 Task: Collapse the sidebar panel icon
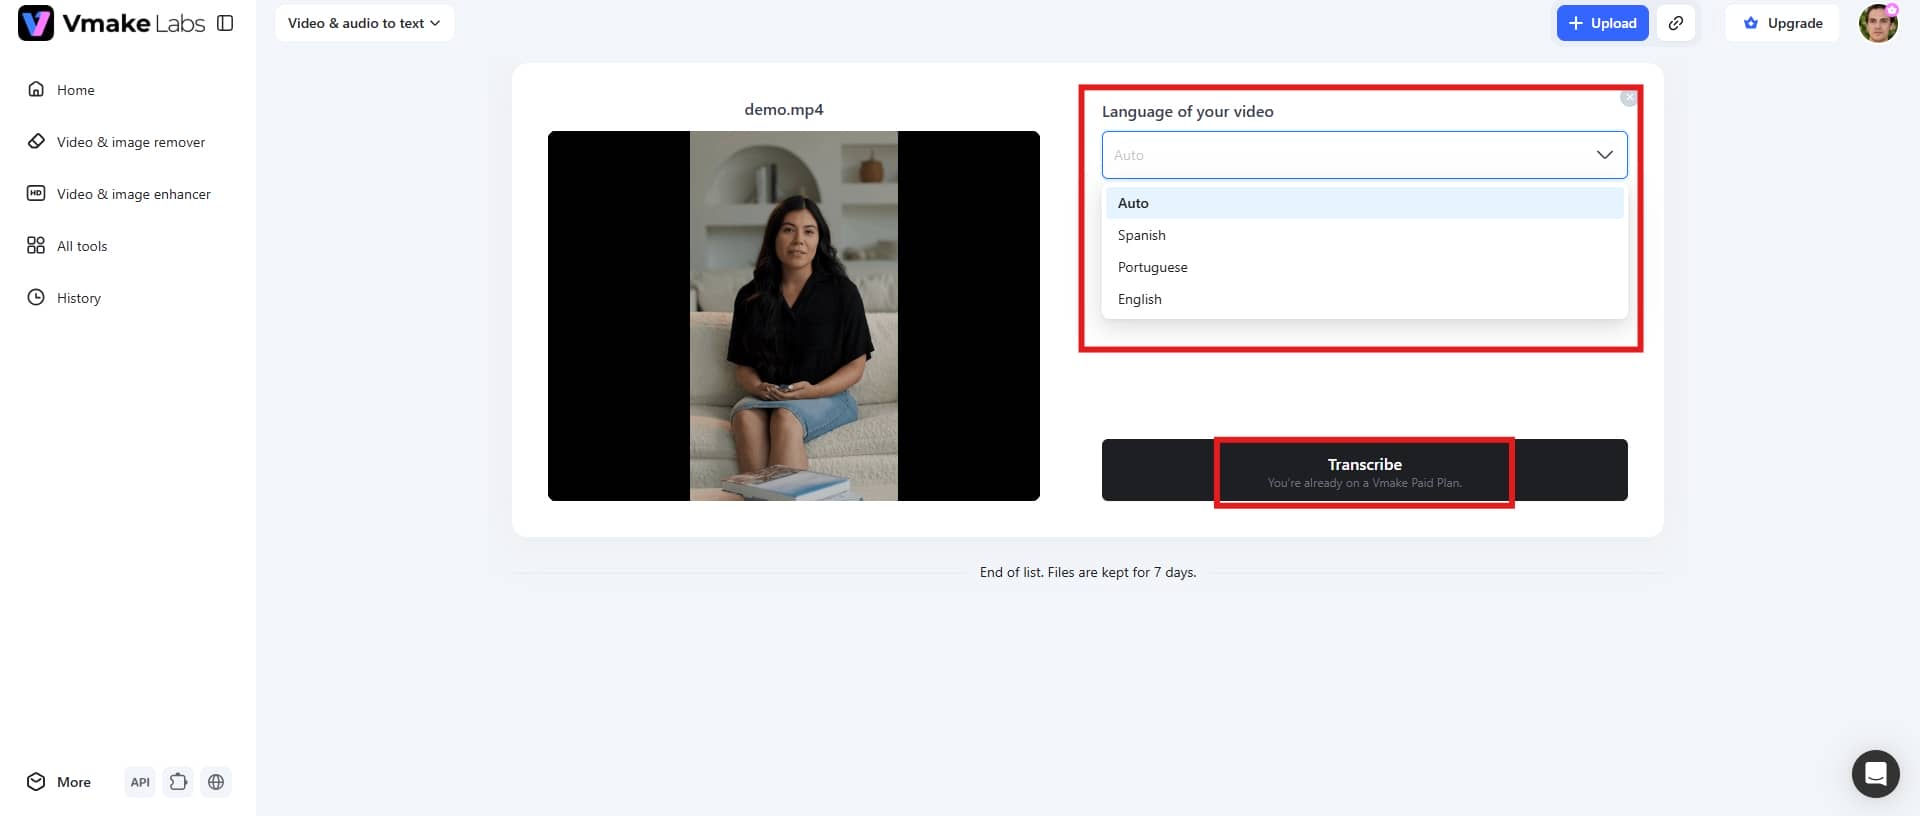[225, 23]
